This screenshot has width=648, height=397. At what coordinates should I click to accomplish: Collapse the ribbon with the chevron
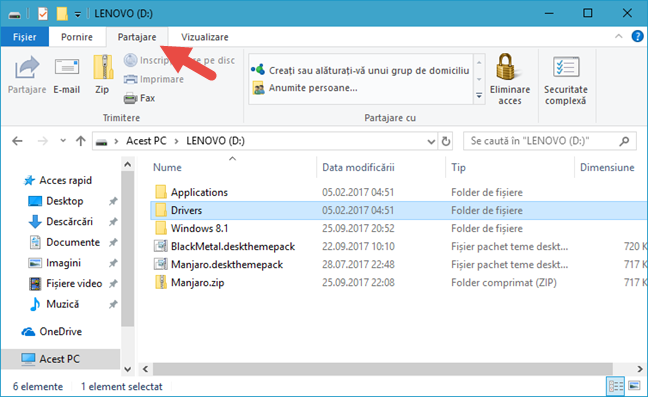click(x=618, y=36)
